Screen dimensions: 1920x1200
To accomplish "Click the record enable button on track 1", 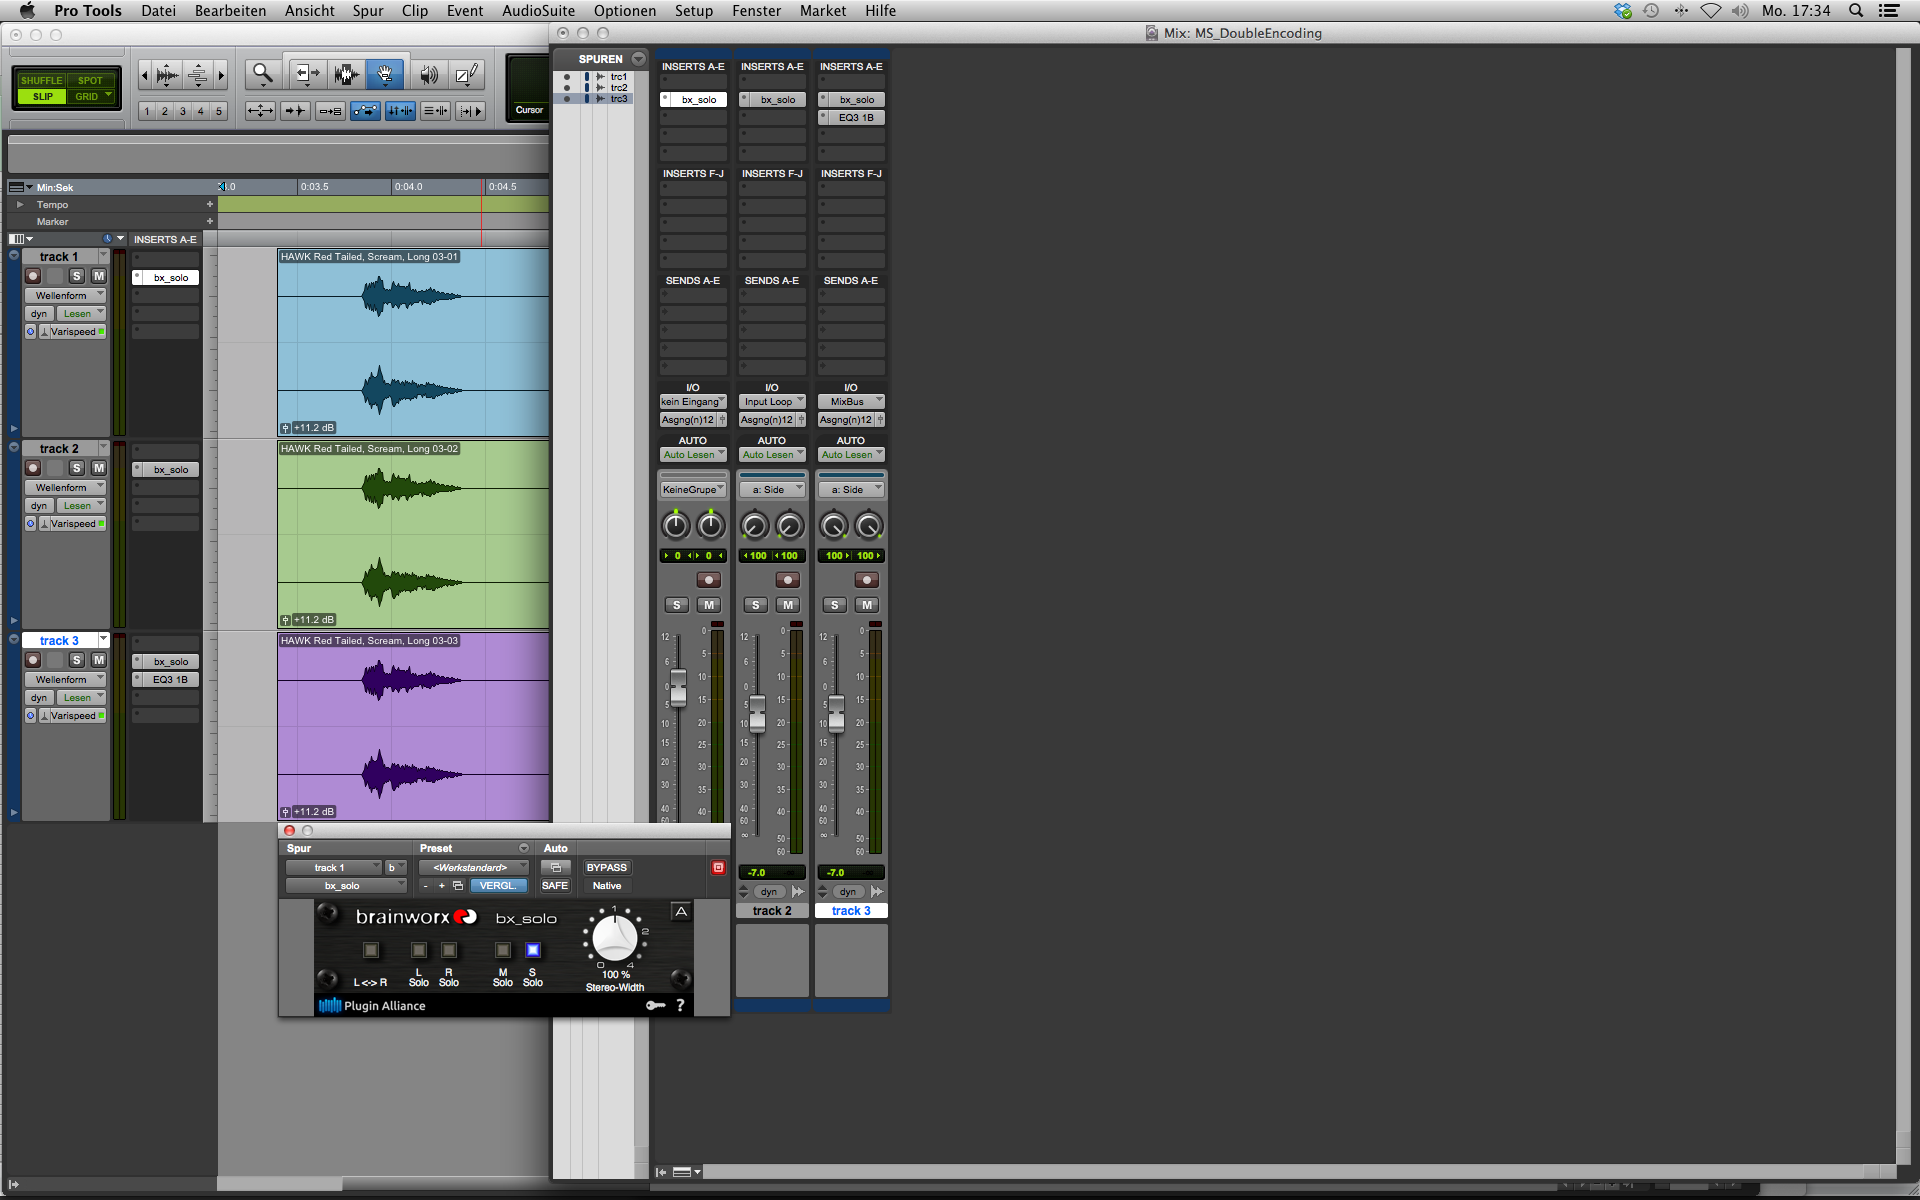I will tap(32, 276).
